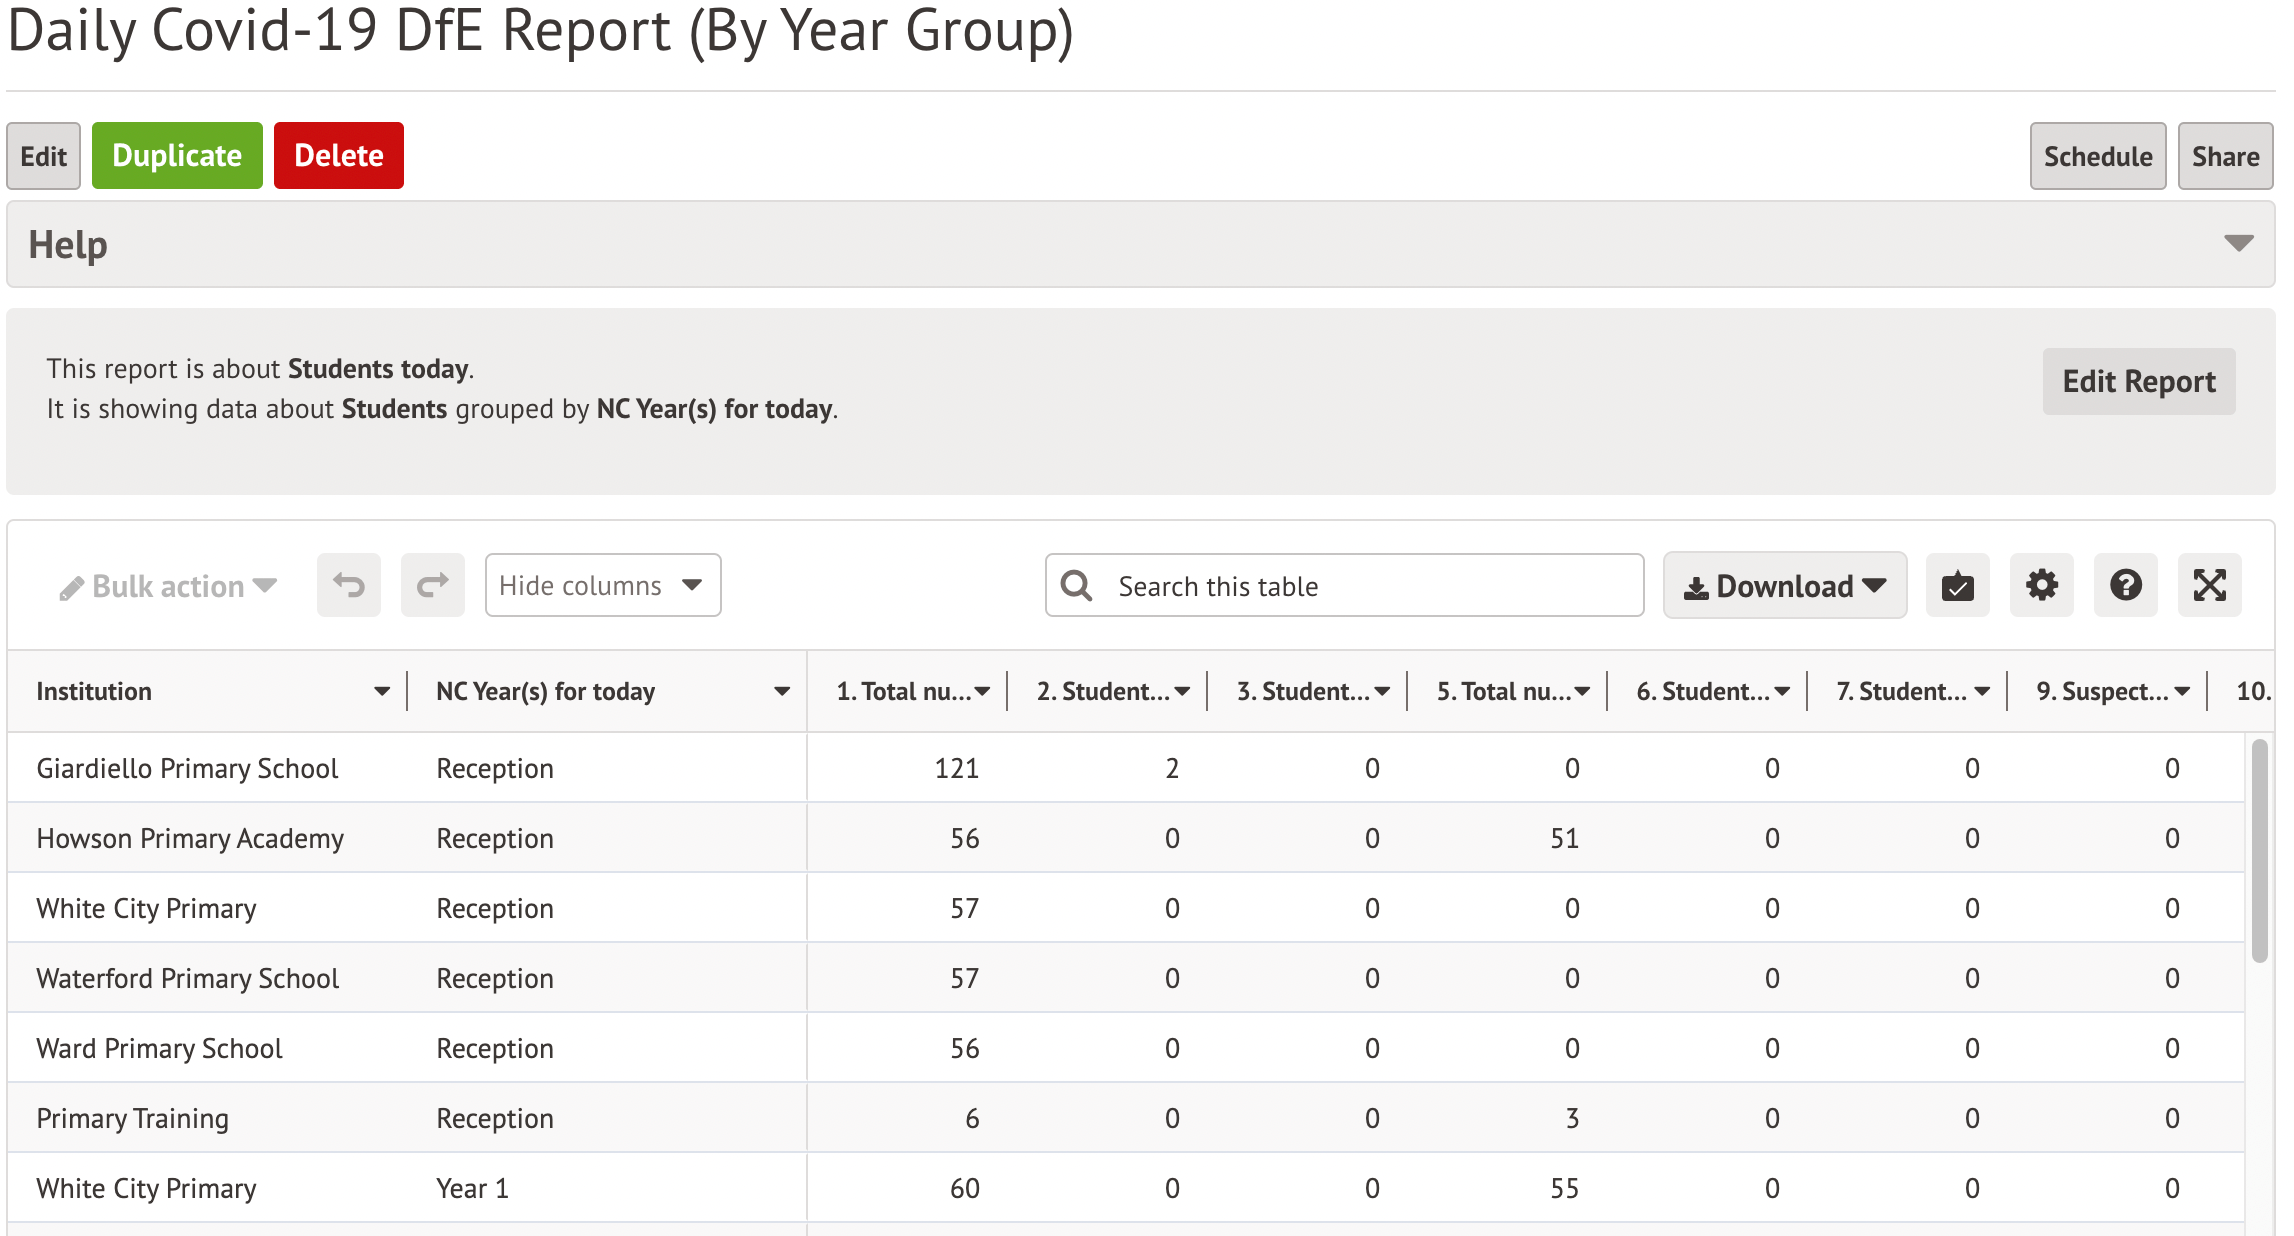Click the help question mark icon
Viewport: 2294px width, 1236px height.
[x=2125, y=585]
